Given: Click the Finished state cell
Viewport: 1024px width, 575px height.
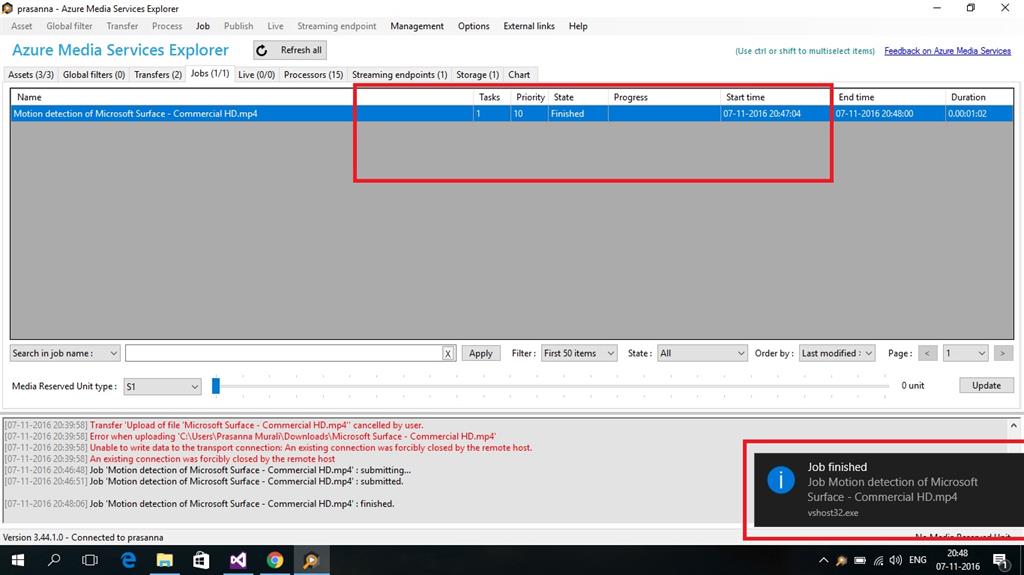Looking at the screenshot, I should click(578, 114).
